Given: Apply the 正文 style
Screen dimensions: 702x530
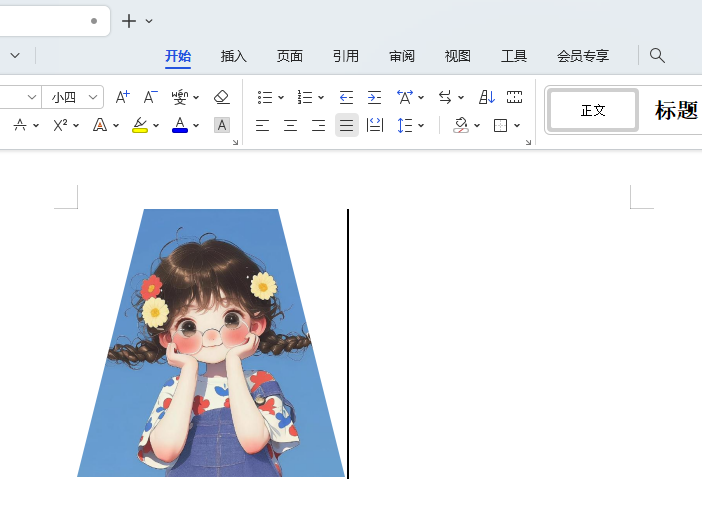Looking at the screenshot, I should pyautogui.click(x=593, y=110).
